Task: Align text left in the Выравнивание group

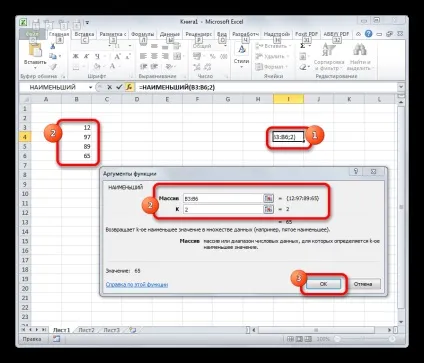Action: click(x=143, y=56)
